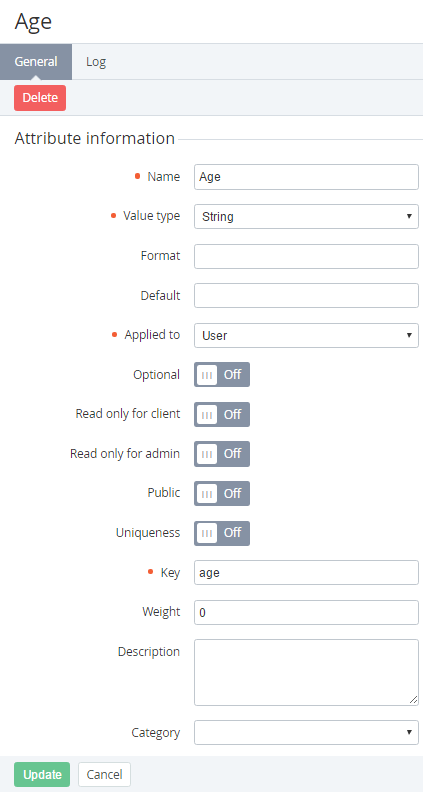Cancel editing the attribute
The width and height of the screenshot is (423, 794).
104,774
